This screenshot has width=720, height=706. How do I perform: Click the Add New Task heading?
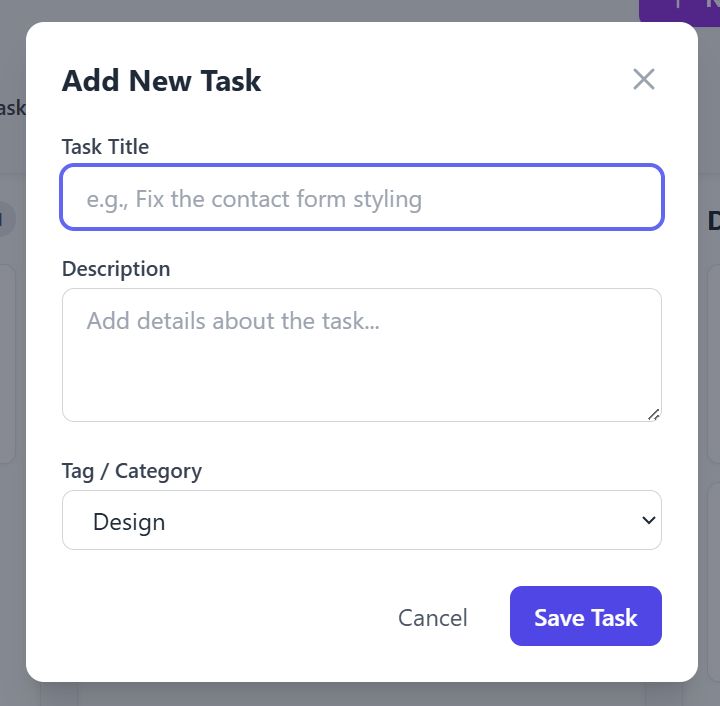tap(161, 81)
